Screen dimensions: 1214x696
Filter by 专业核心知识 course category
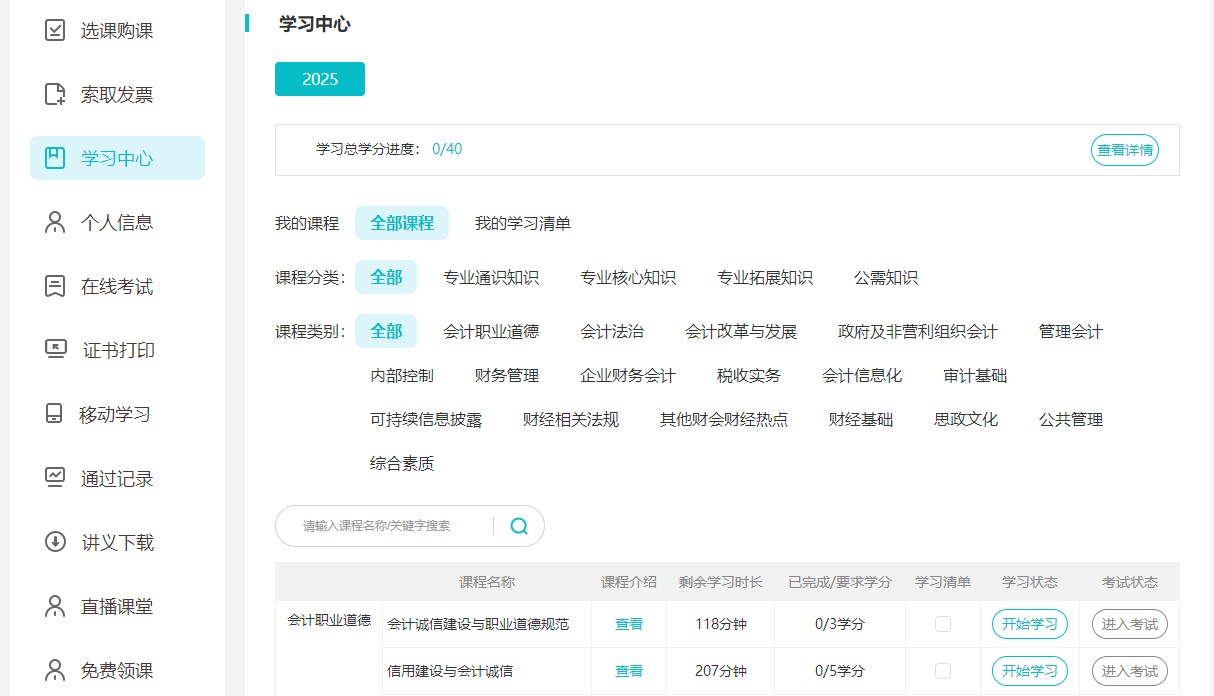tap(628, 277)
